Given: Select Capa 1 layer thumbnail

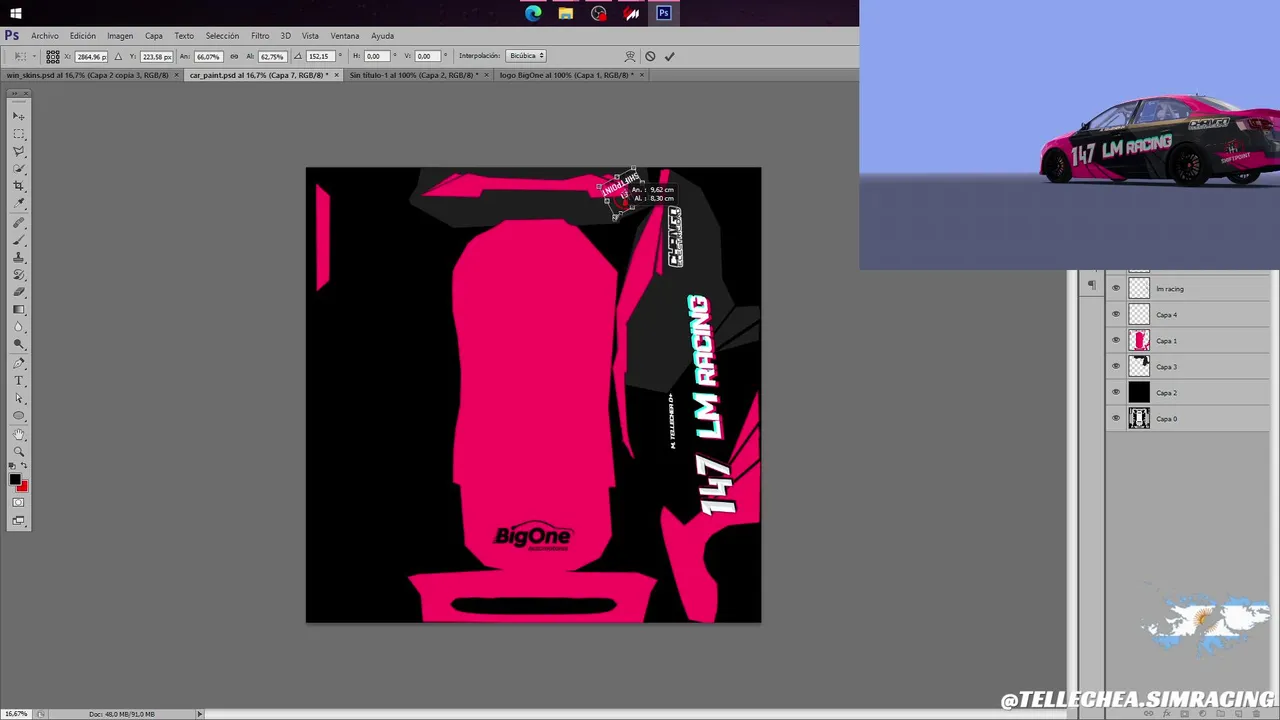Looking at the screenshot, I should click(x=1139, y=341).
